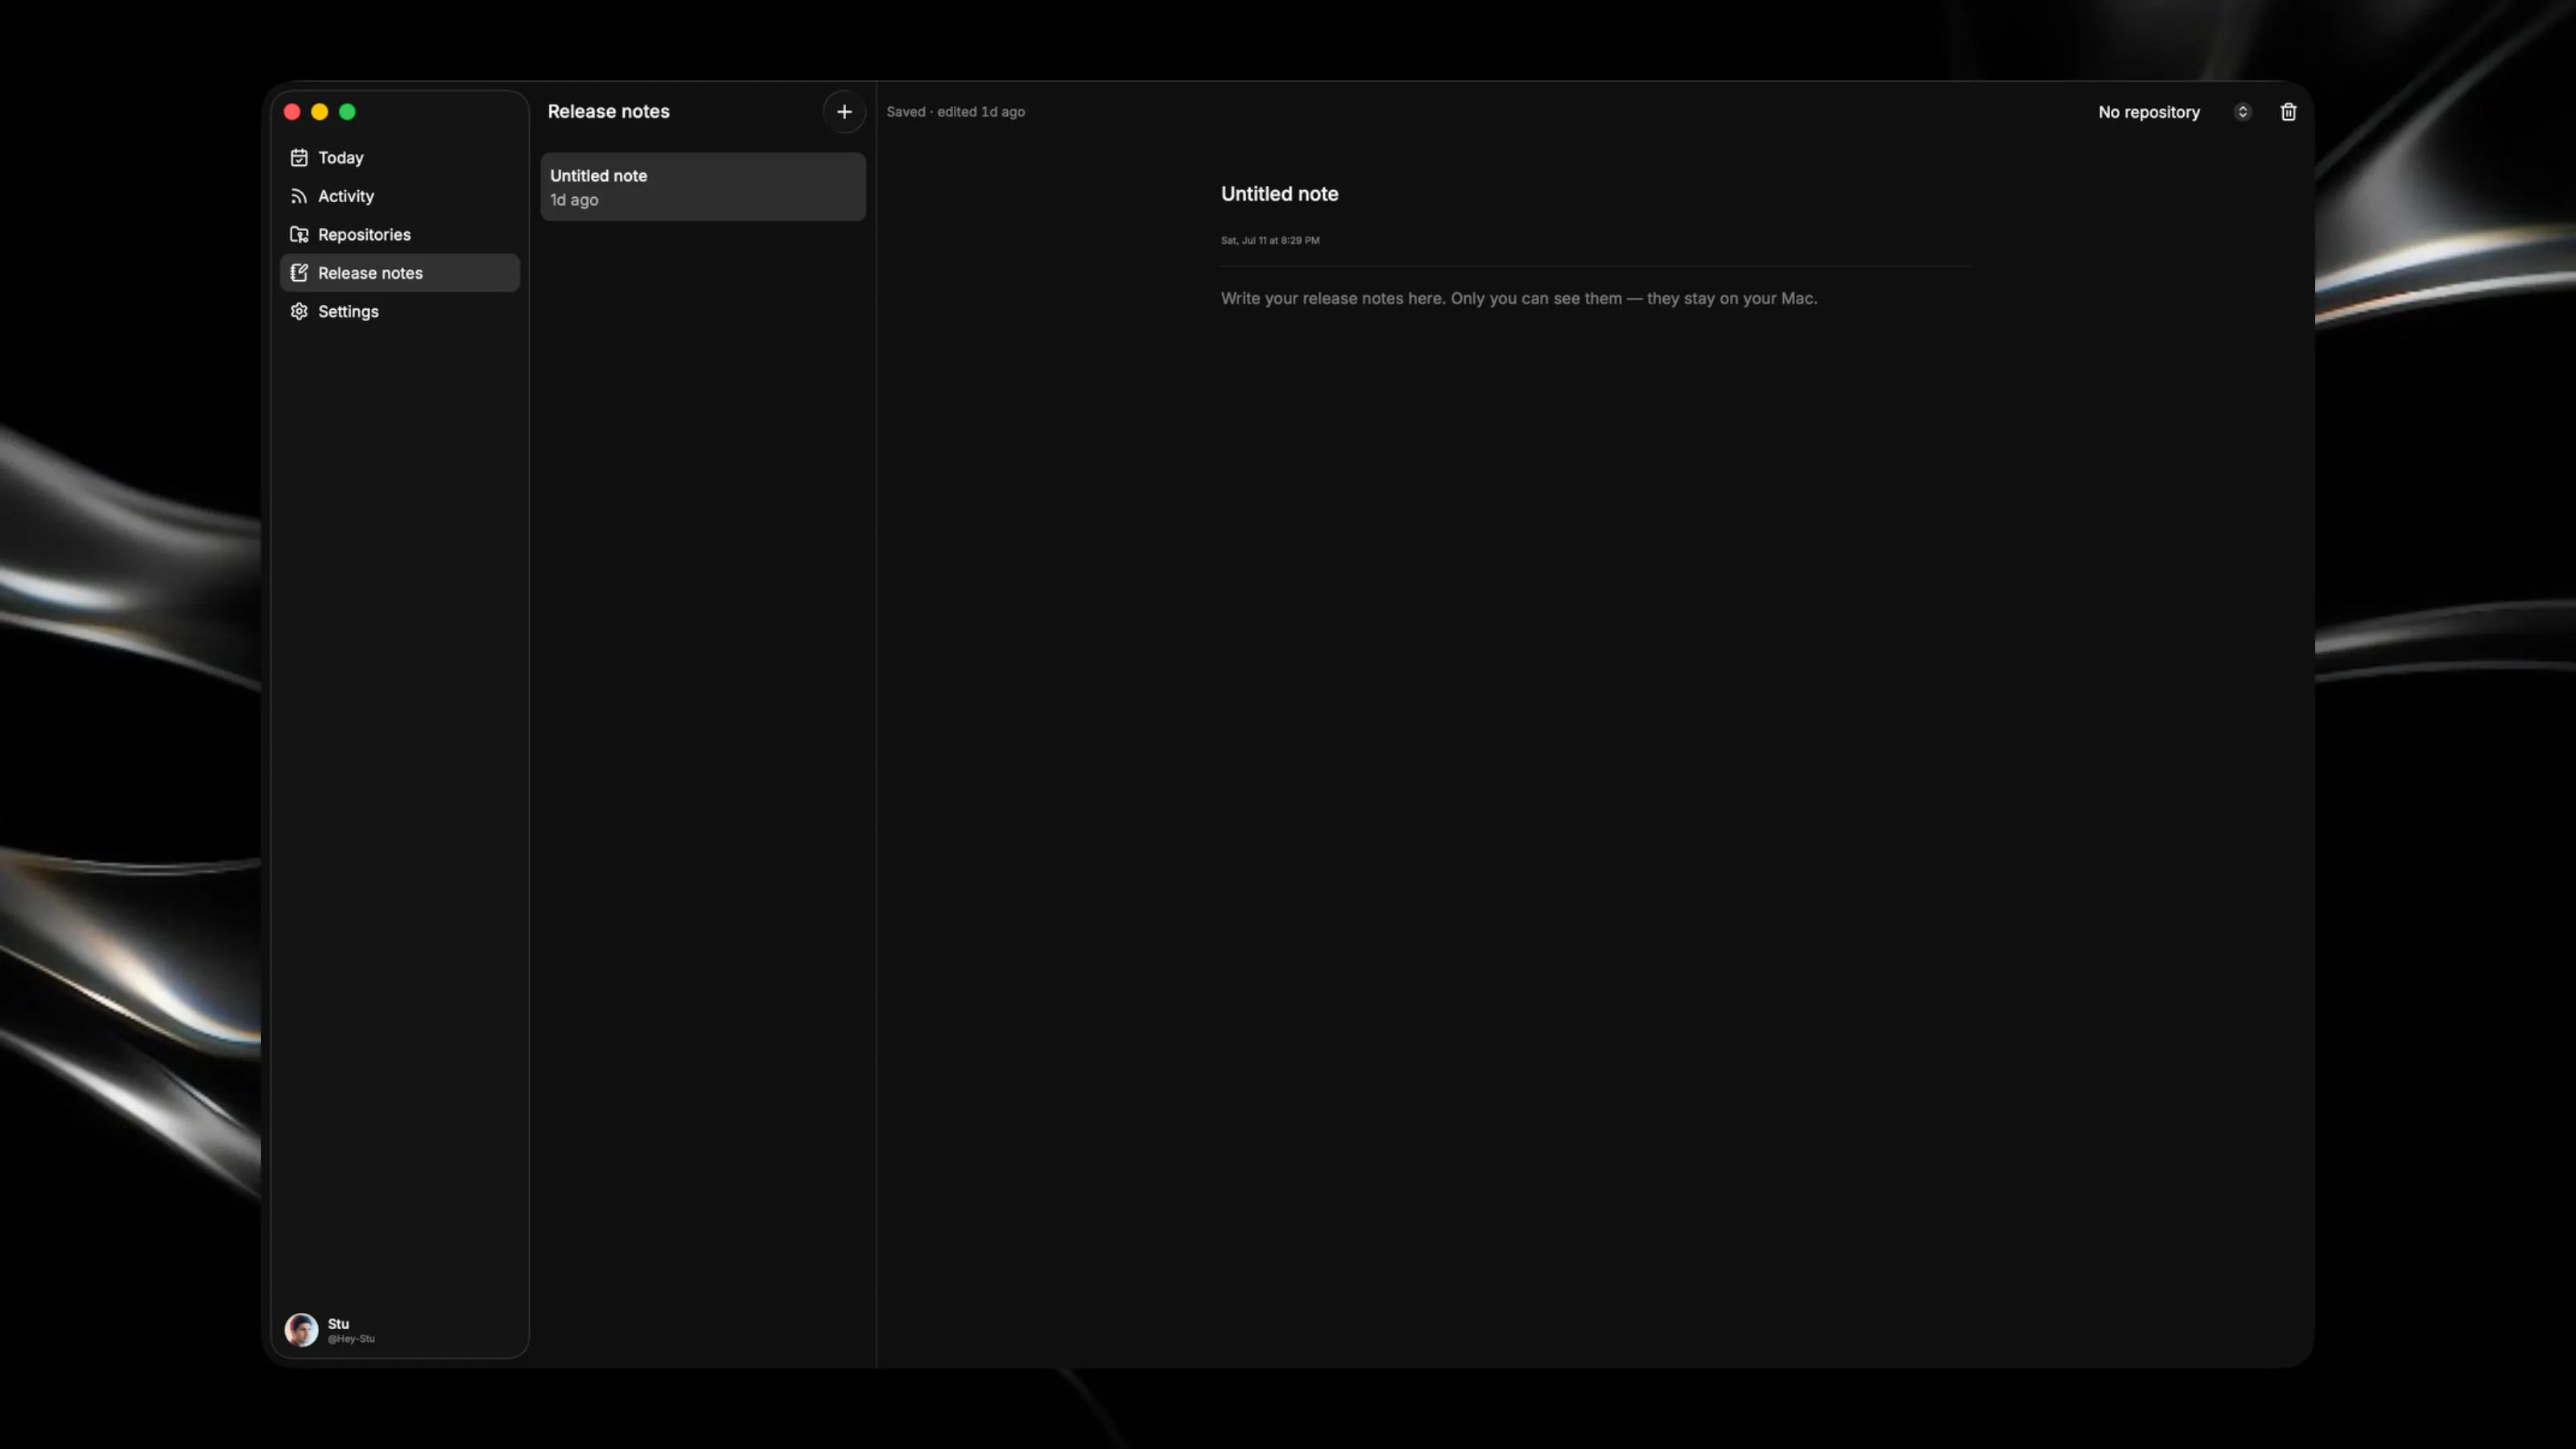The image size is (2576, 1449).
Task: Click the @Hey-Stu handle
Action: [x=351, y=1339]
